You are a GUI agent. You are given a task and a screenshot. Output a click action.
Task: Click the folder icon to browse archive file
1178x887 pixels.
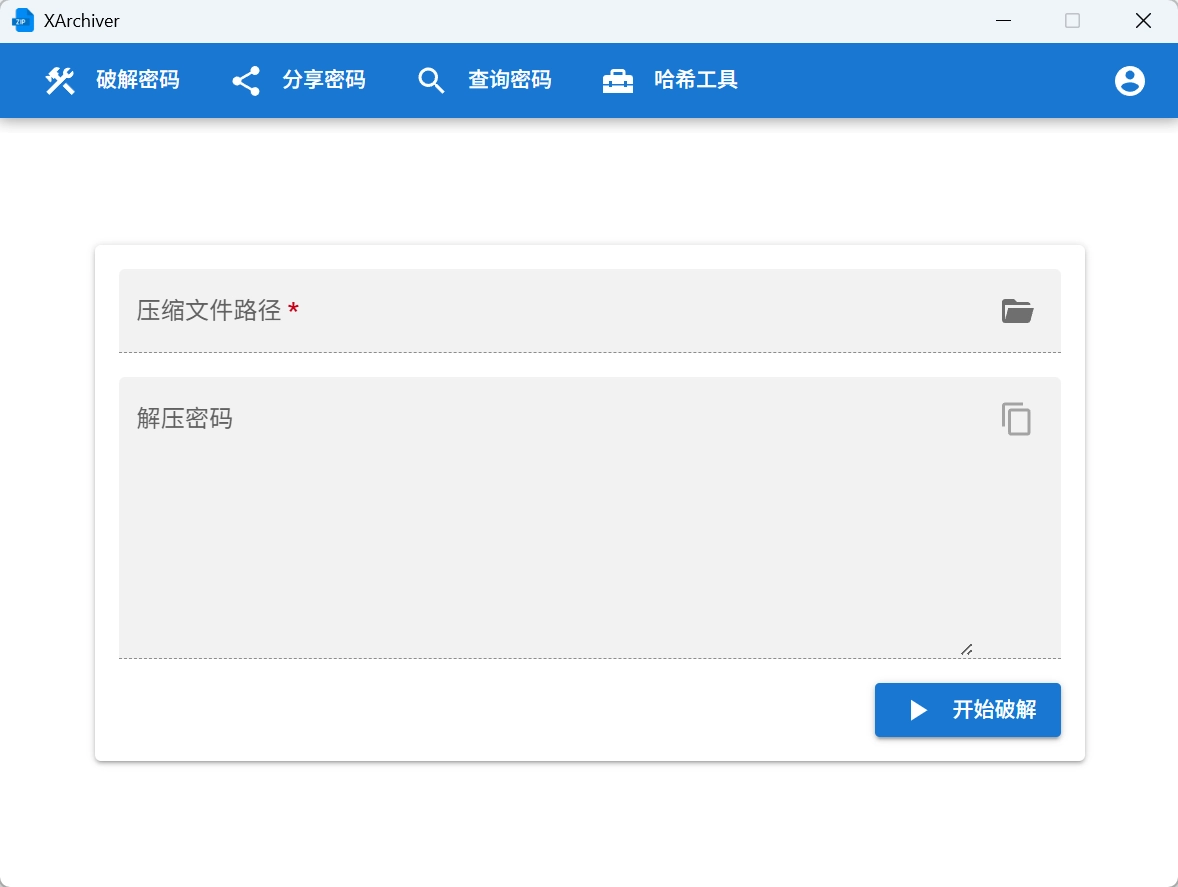1017,311
